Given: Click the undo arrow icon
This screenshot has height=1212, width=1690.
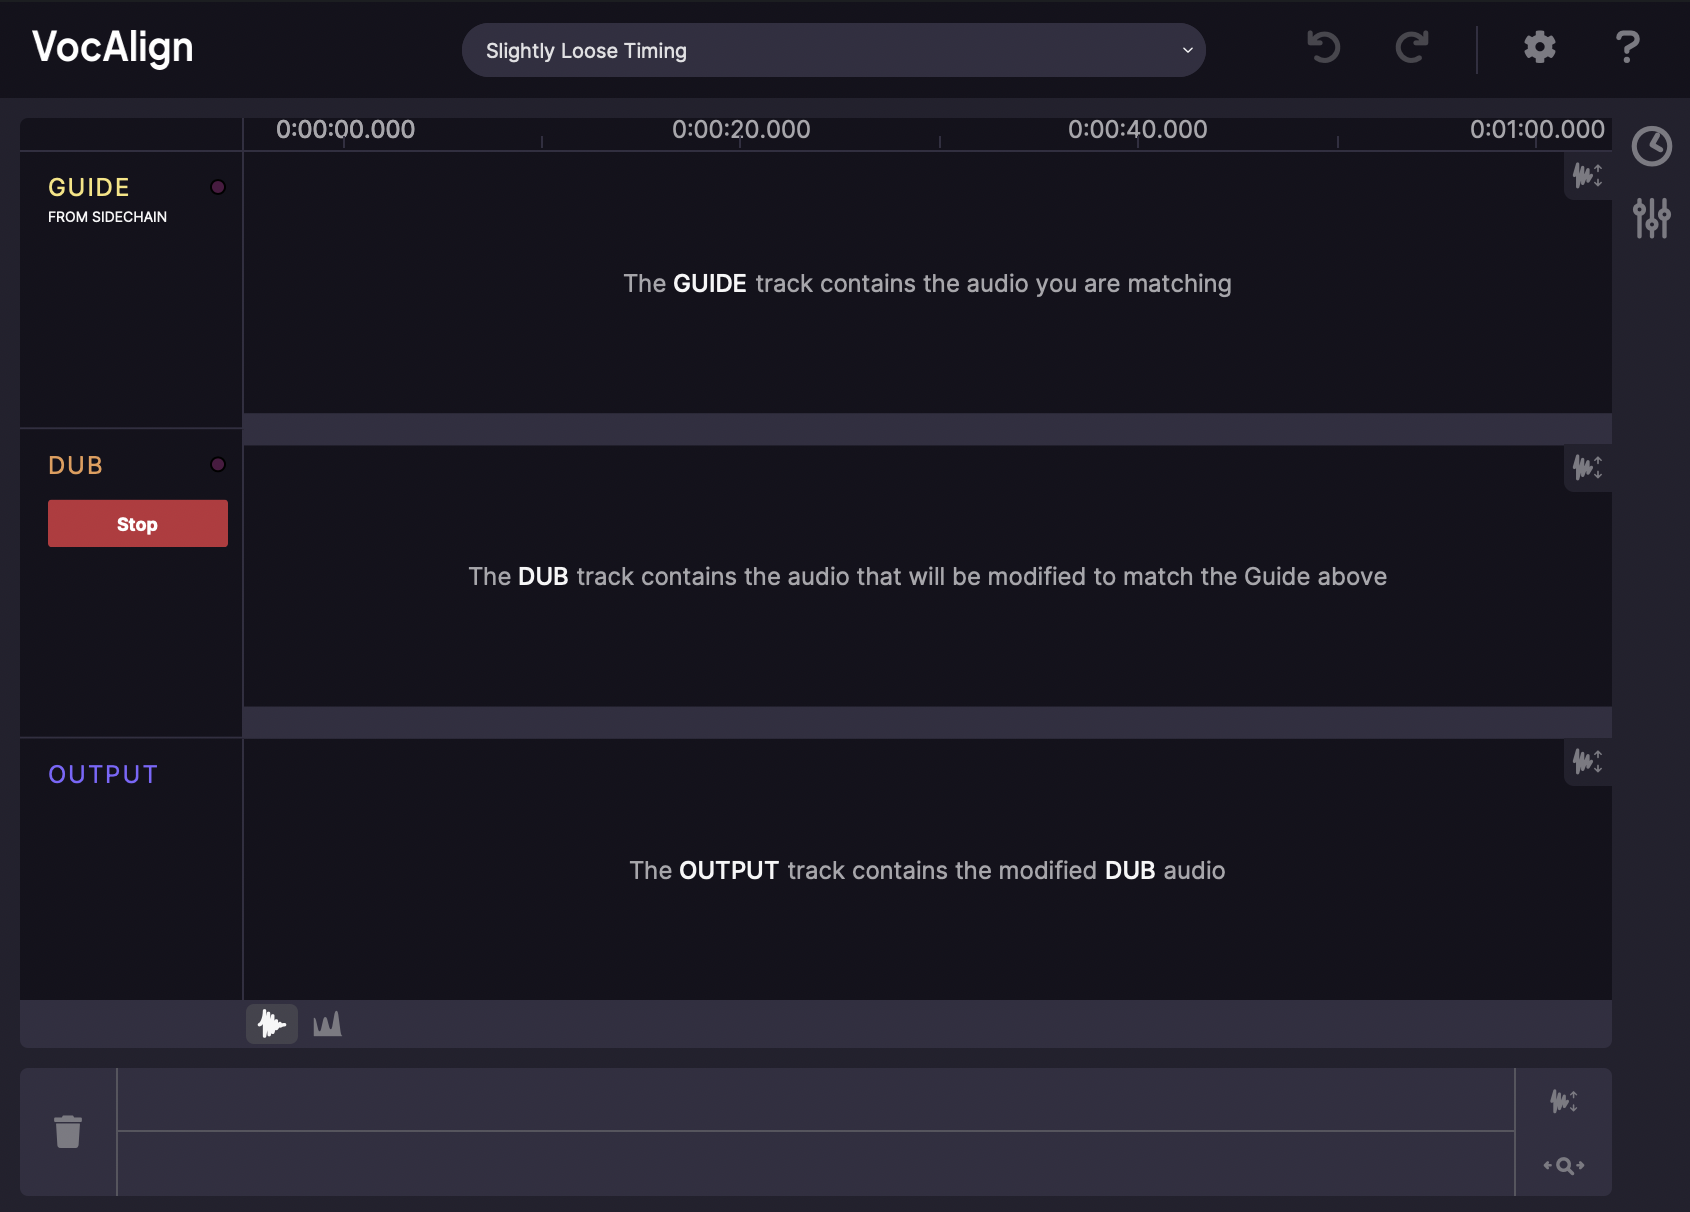Looking at the screenshot, I should pos(1323,47).
